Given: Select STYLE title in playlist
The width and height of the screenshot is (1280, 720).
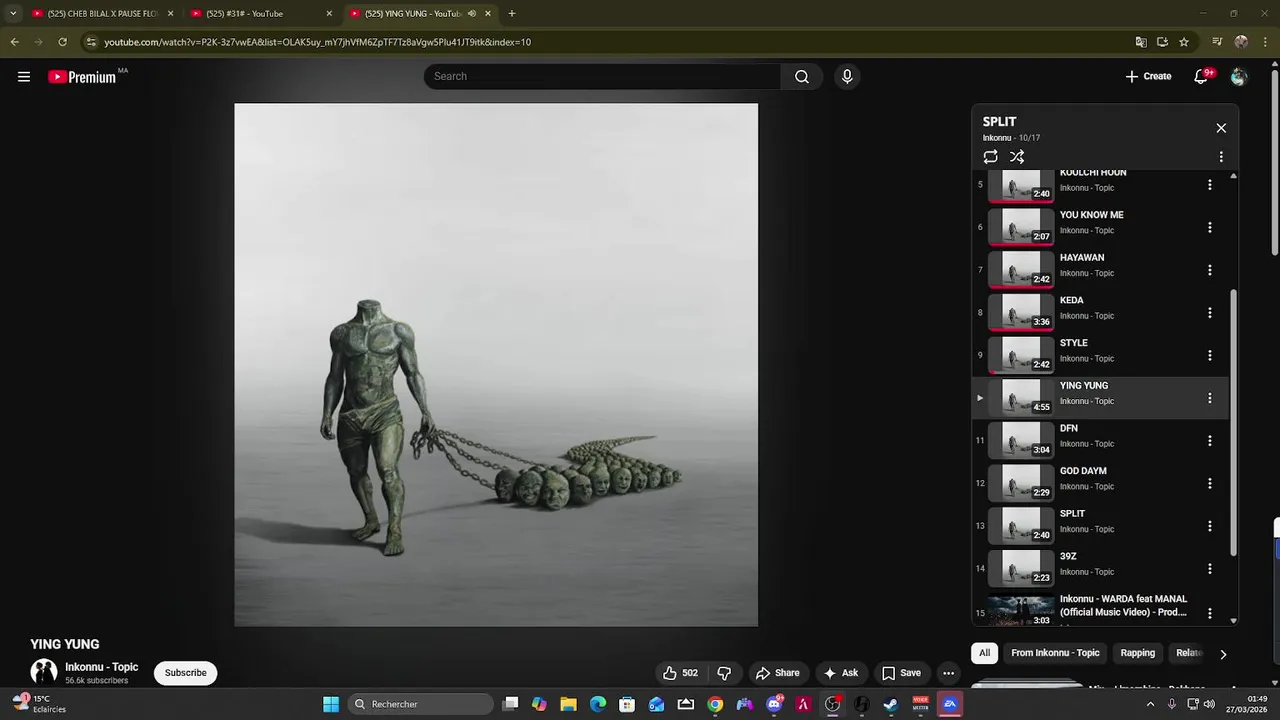Looking at the screenshot, I should (x=1073, y=343).
